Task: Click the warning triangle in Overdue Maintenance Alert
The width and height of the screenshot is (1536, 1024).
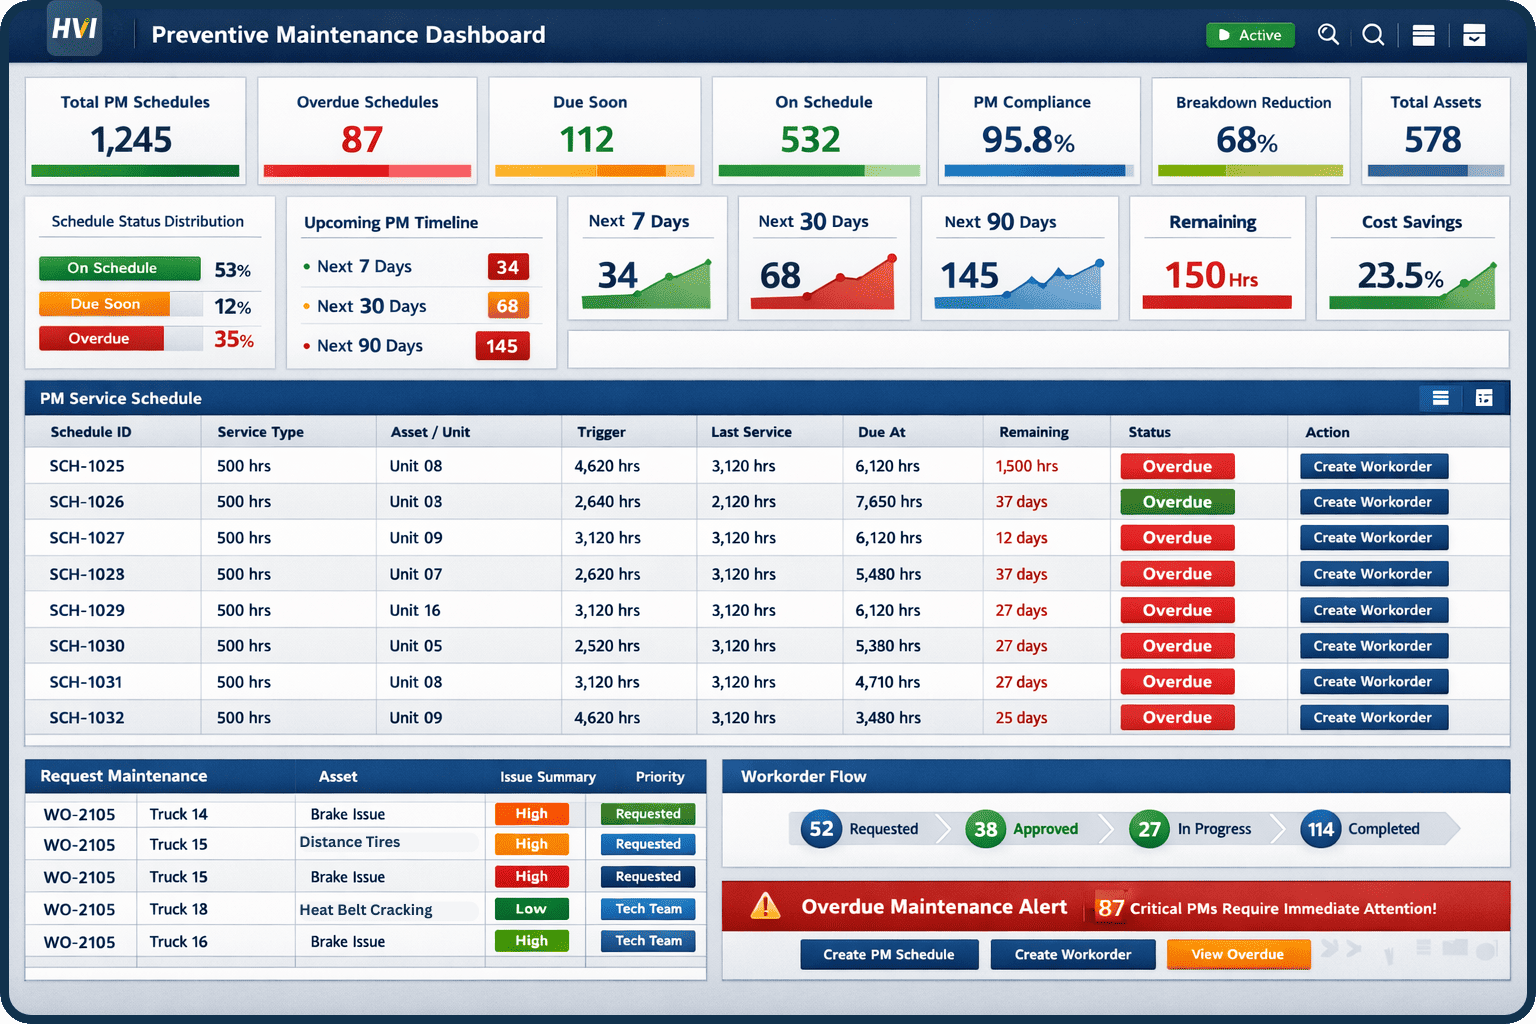Action: tap(766, 906)
